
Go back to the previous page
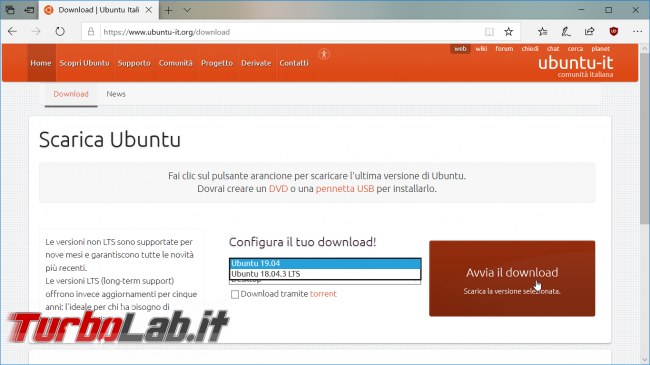[12, 32]
